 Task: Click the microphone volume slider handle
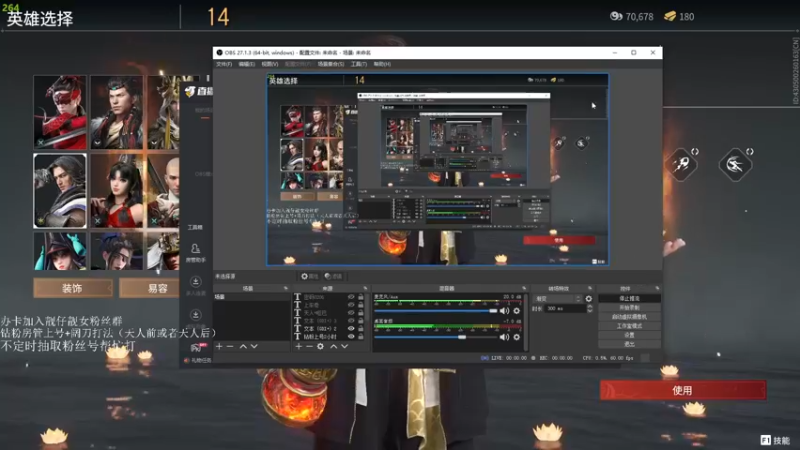tap(492, 311)
